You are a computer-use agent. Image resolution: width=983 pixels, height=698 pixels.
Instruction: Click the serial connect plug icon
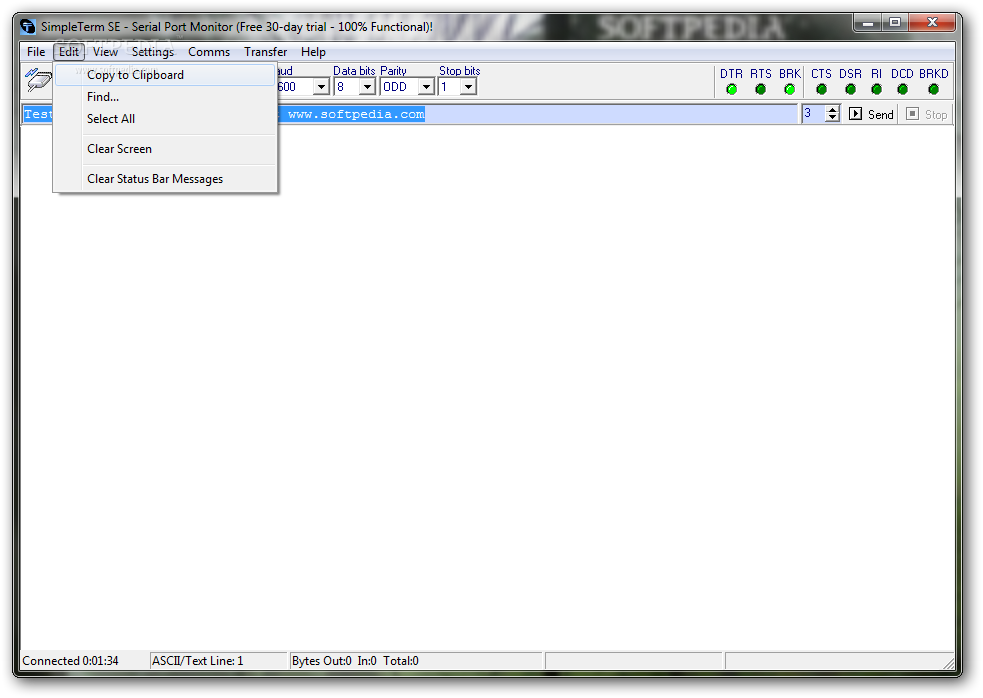coord(38,80)
